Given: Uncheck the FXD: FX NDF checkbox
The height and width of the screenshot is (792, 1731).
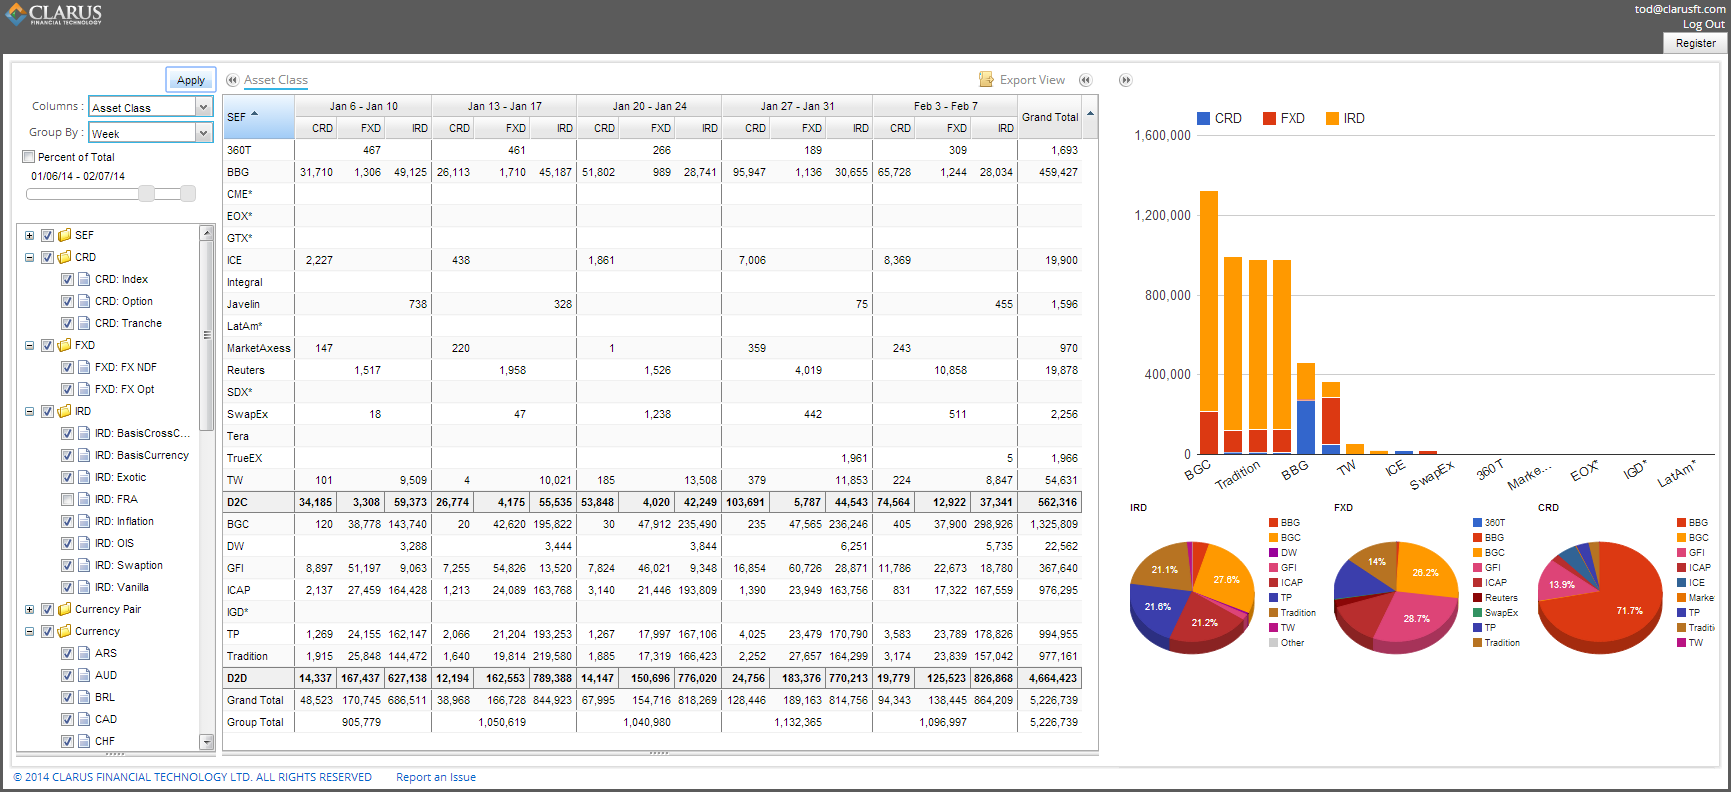Looking at the screenshot, I should [67, 367].
